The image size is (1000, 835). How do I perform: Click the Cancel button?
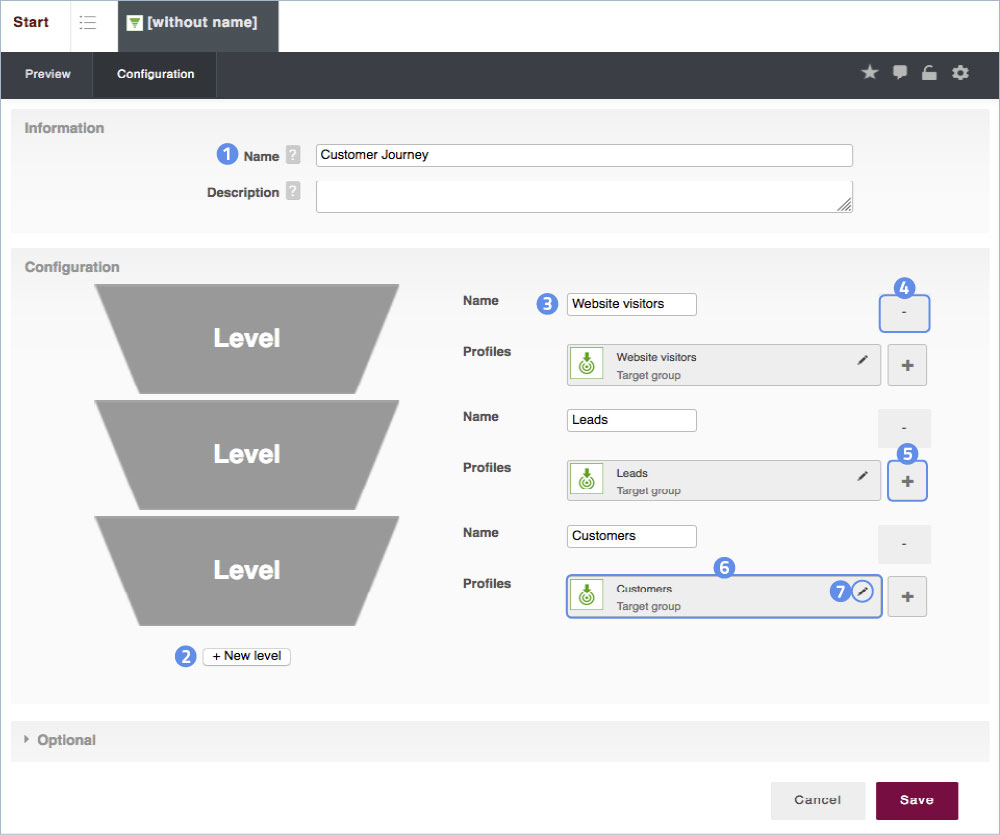(x=817, y=800)
